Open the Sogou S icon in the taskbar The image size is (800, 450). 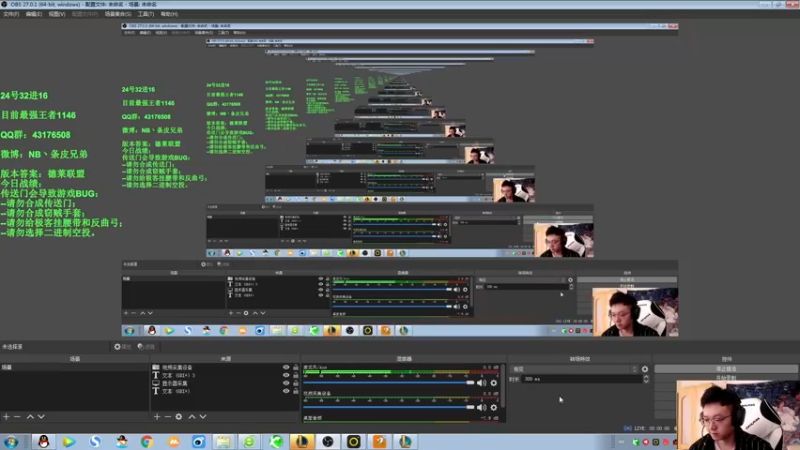point(95,441)
